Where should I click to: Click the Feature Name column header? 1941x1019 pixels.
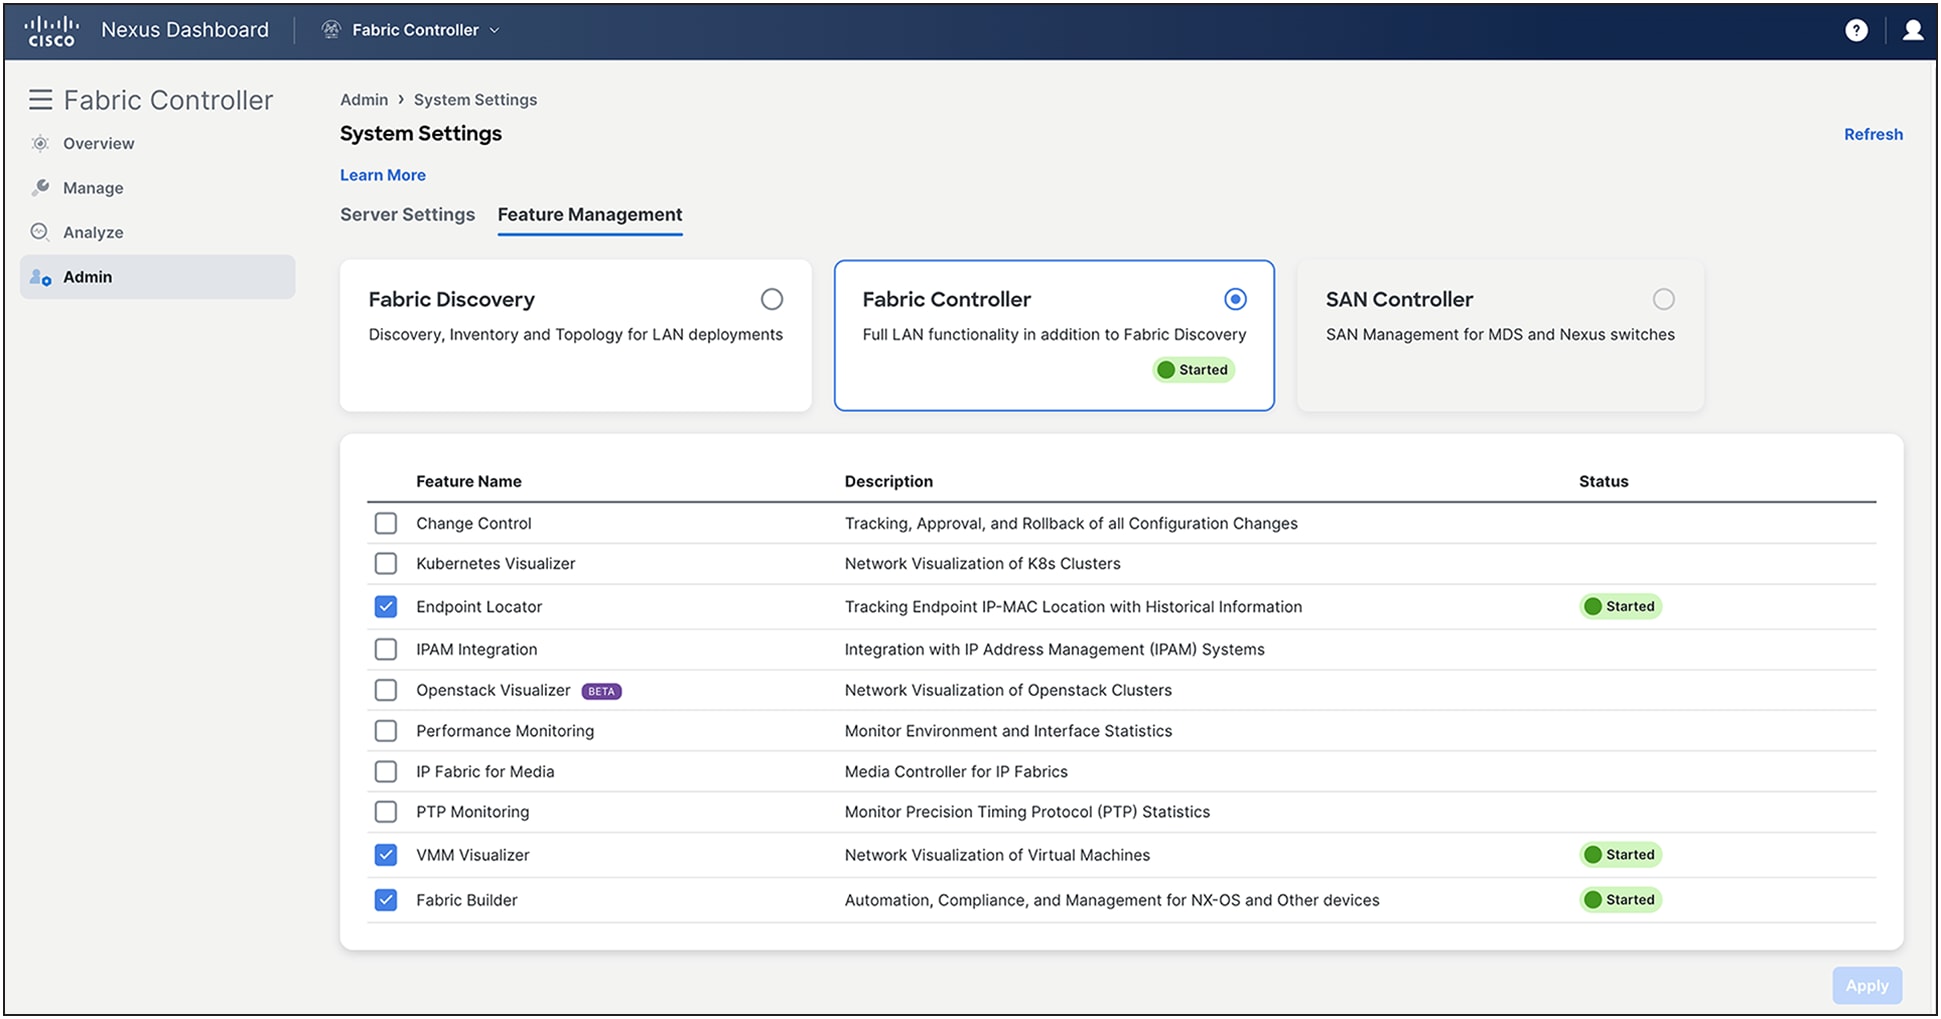pos(469,481)
